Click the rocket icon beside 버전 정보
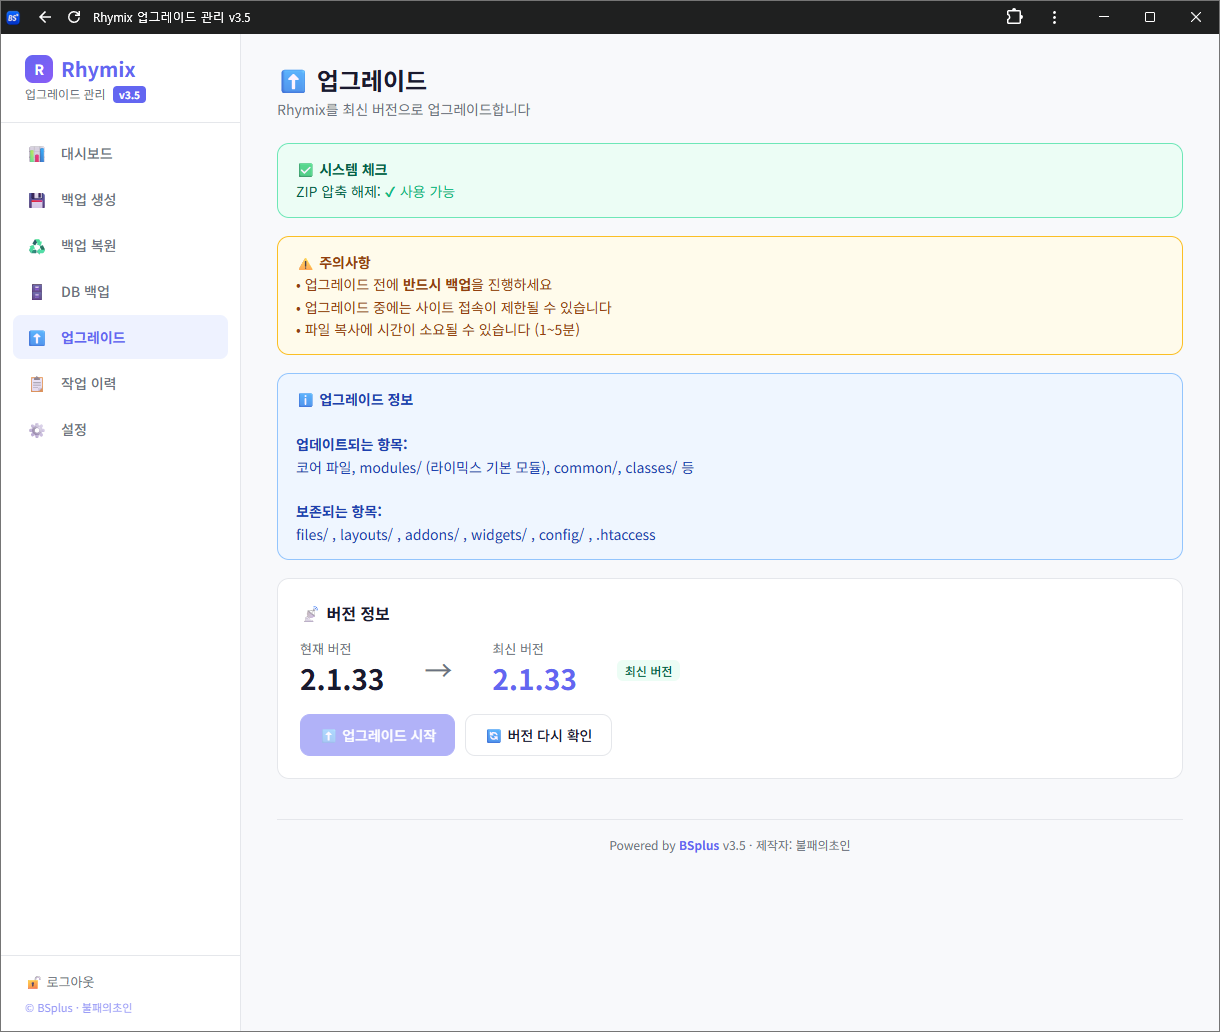1220x1032 pixels. (310, 614)
